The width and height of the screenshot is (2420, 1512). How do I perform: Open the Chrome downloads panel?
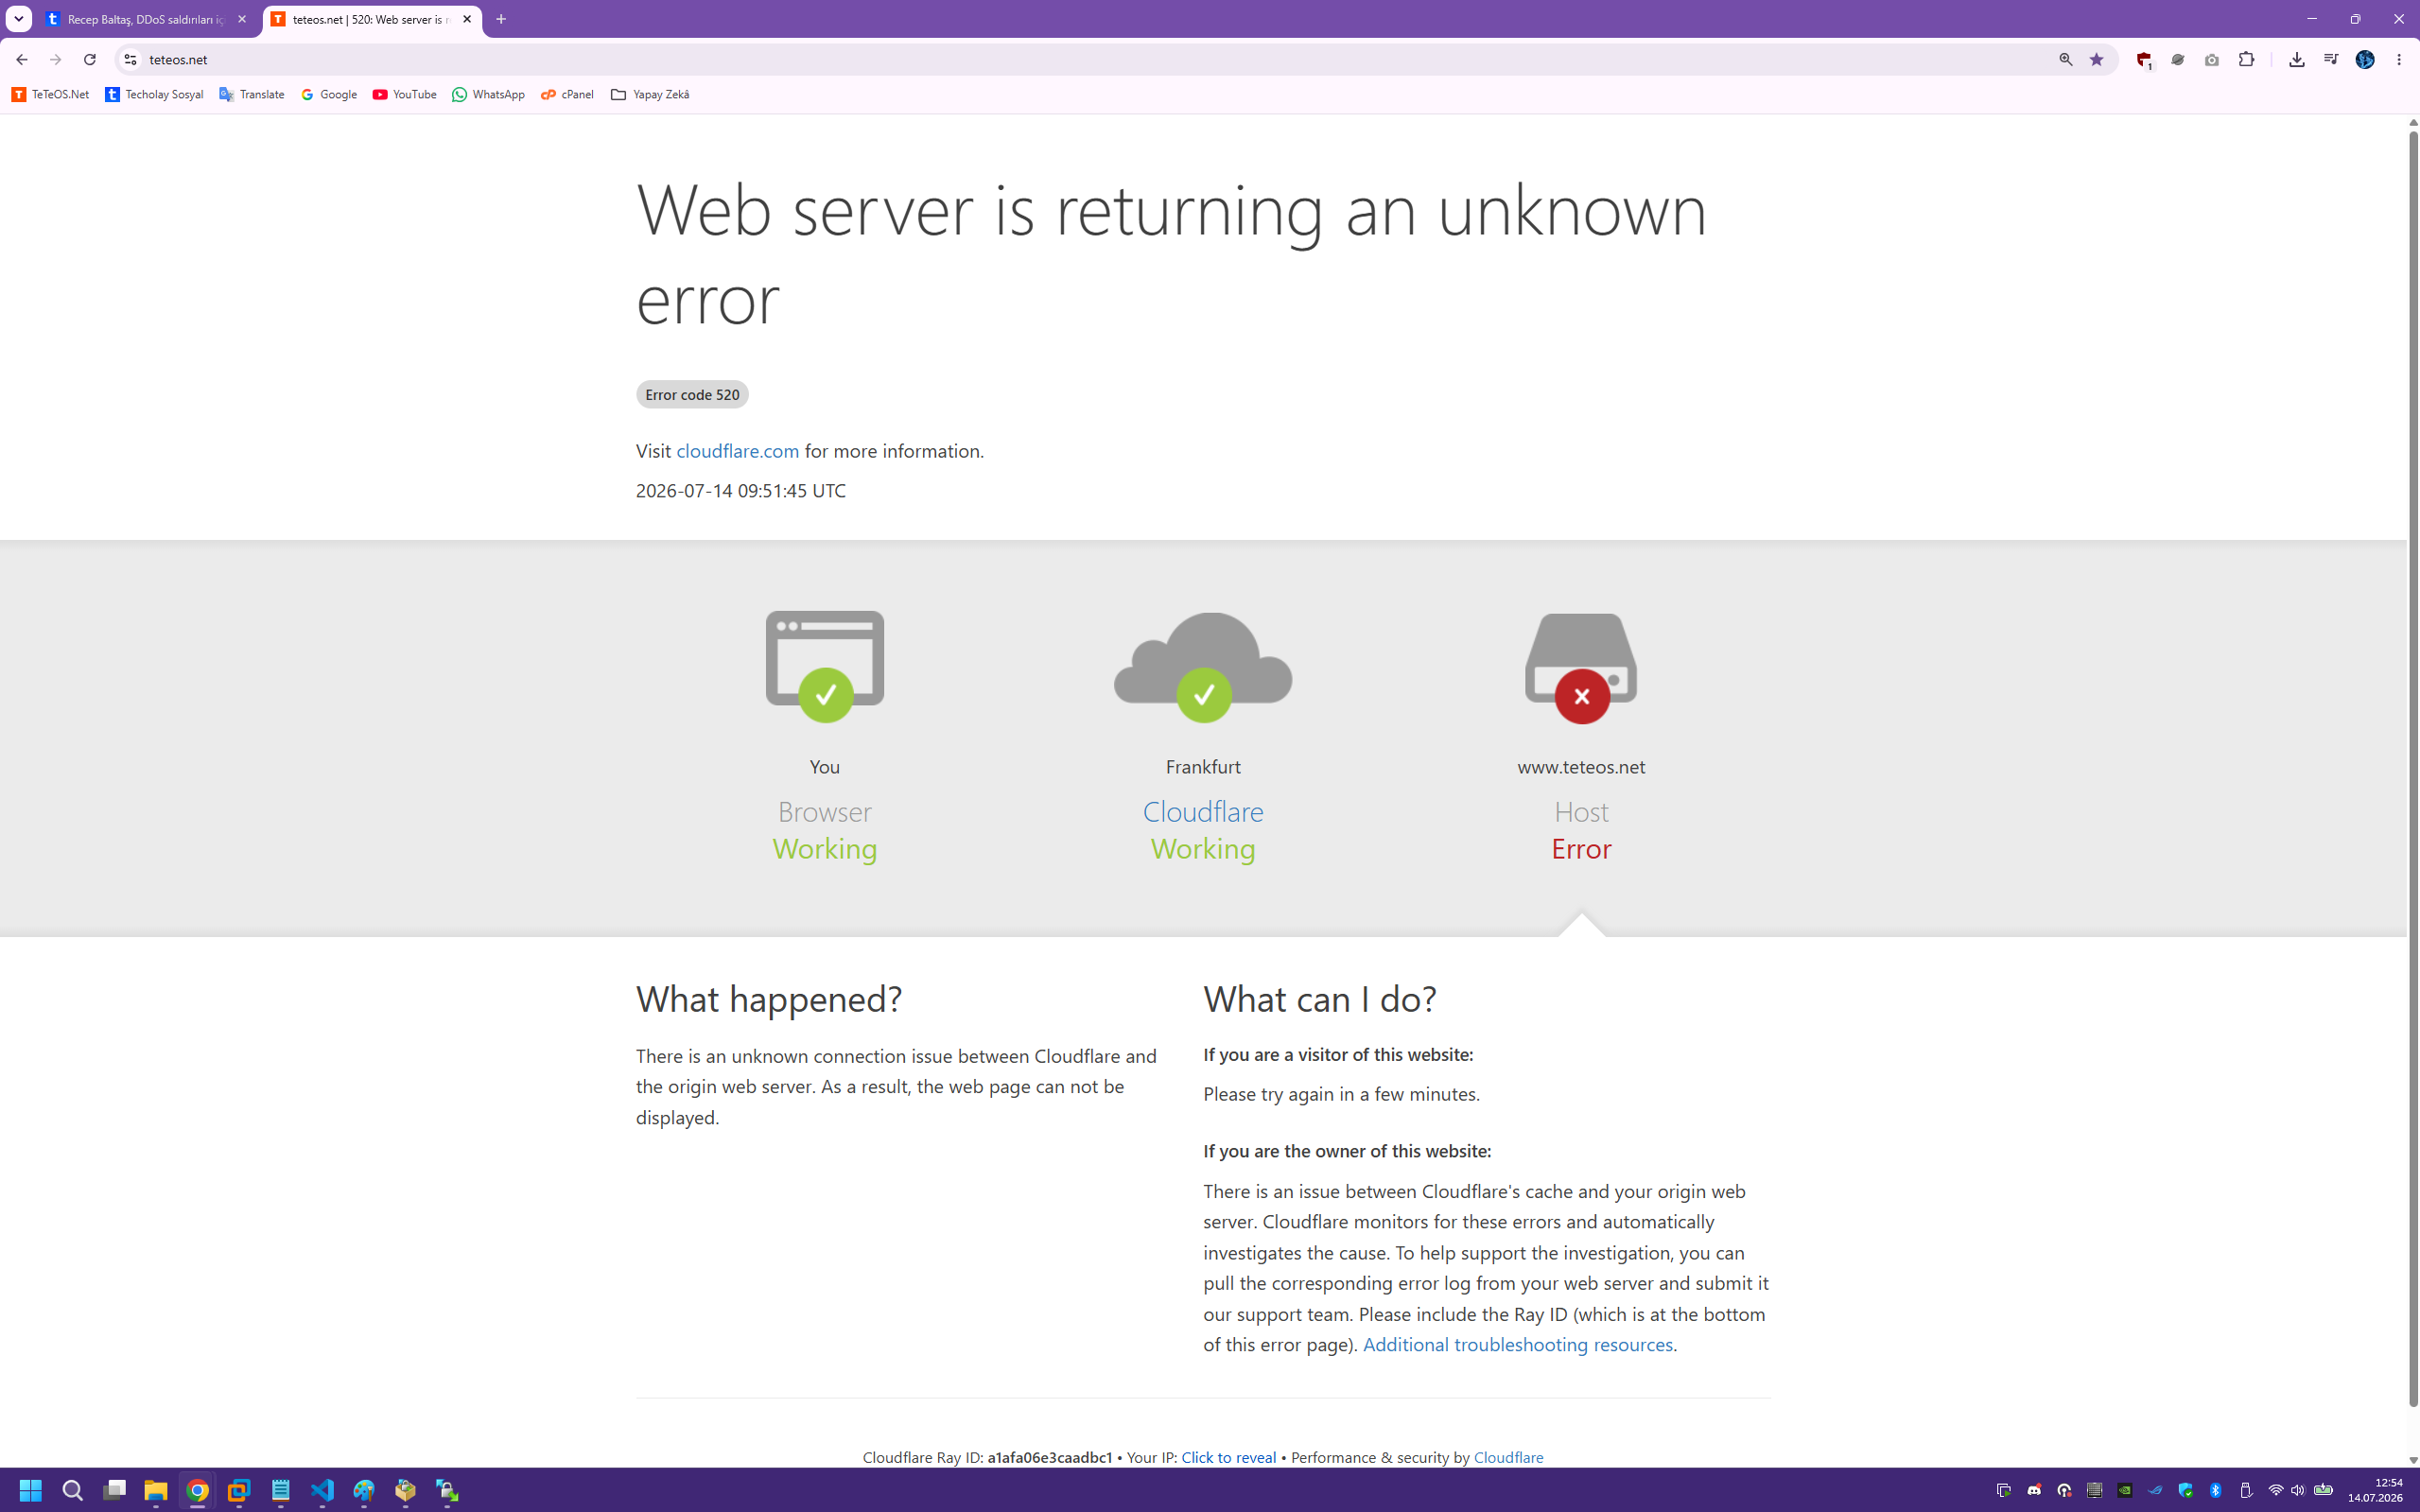click(2297, 60)
